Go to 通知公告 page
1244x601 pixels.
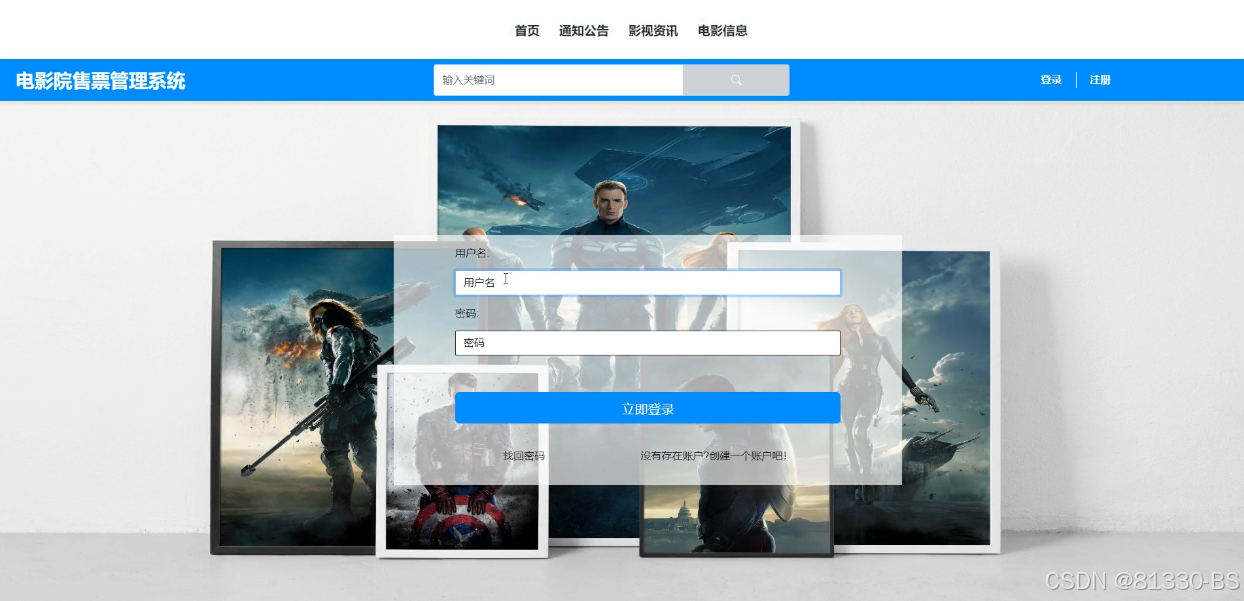[584, 31]
